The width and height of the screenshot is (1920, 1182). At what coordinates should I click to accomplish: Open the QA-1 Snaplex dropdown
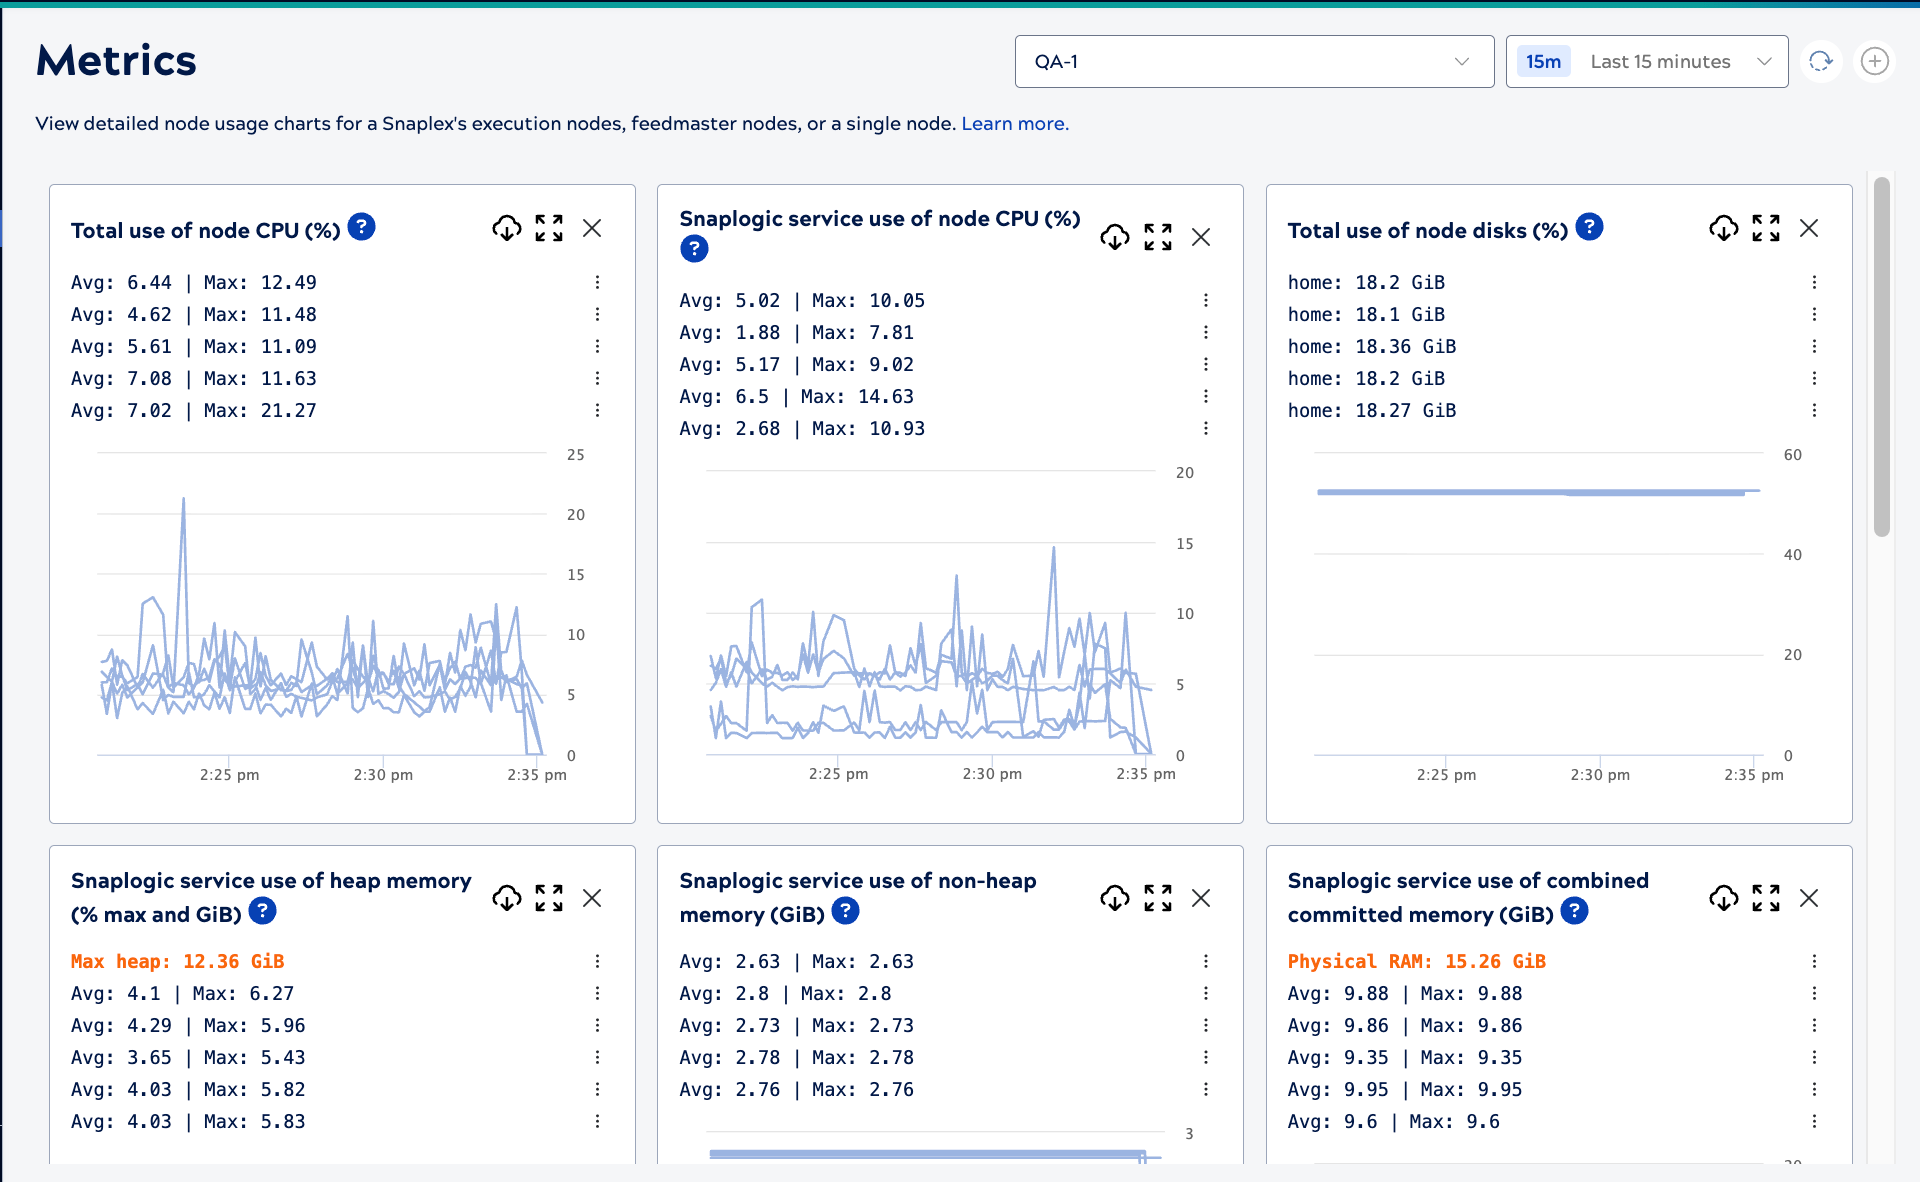click(x=1254, y=61)
